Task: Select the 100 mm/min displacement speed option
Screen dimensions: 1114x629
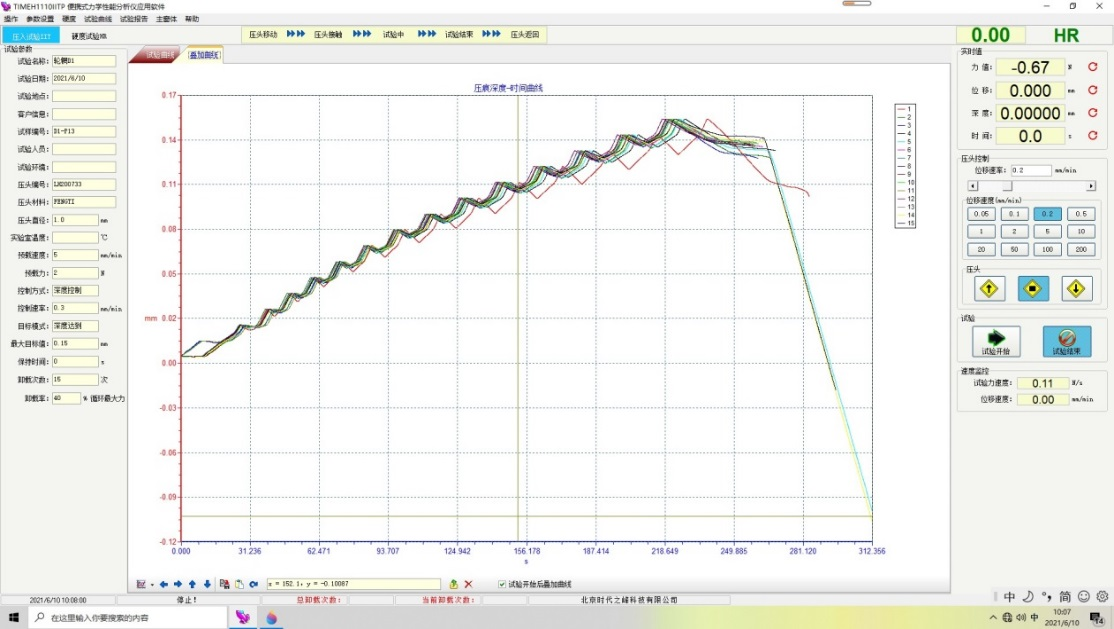Action: 1045,249
